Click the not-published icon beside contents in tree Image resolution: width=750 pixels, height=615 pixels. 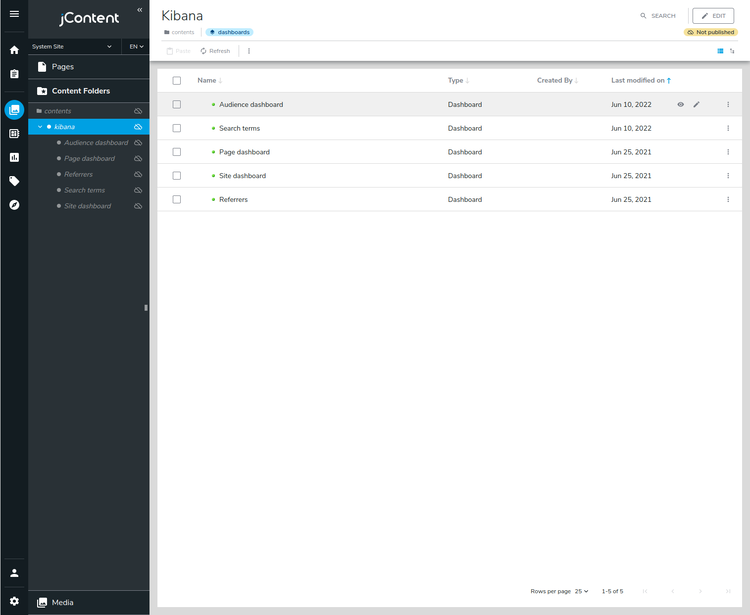pyautogui.click(x=138, y=111)
